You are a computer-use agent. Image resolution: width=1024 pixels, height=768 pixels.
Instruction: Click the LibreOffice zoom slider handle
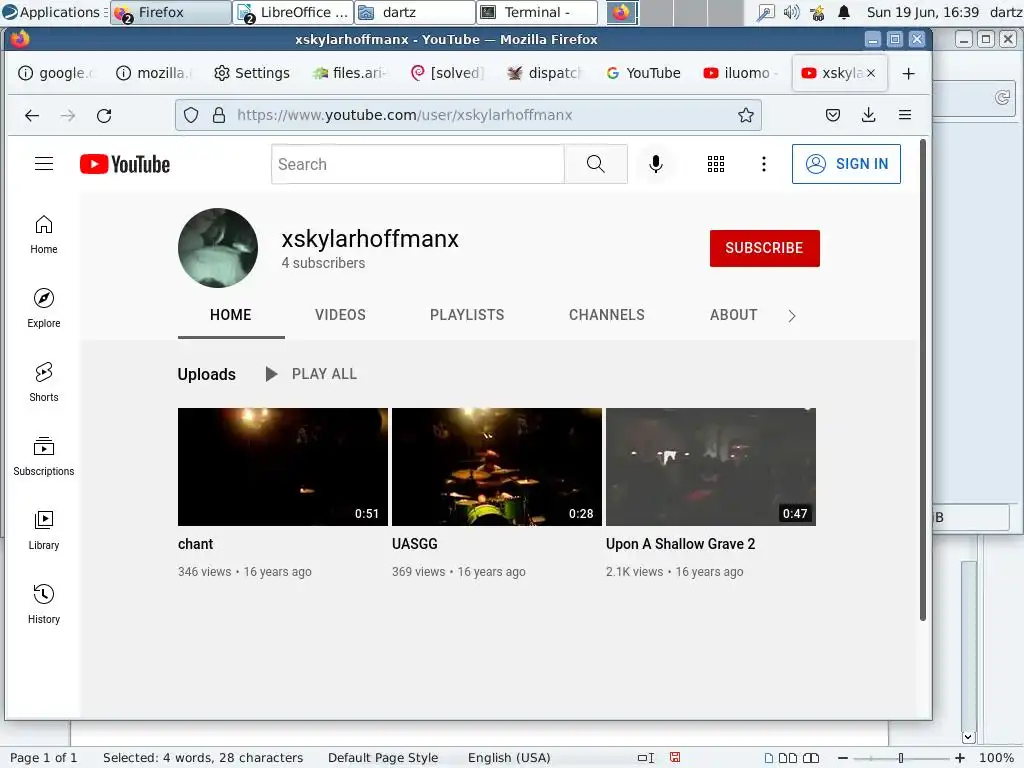pos(901,758)
